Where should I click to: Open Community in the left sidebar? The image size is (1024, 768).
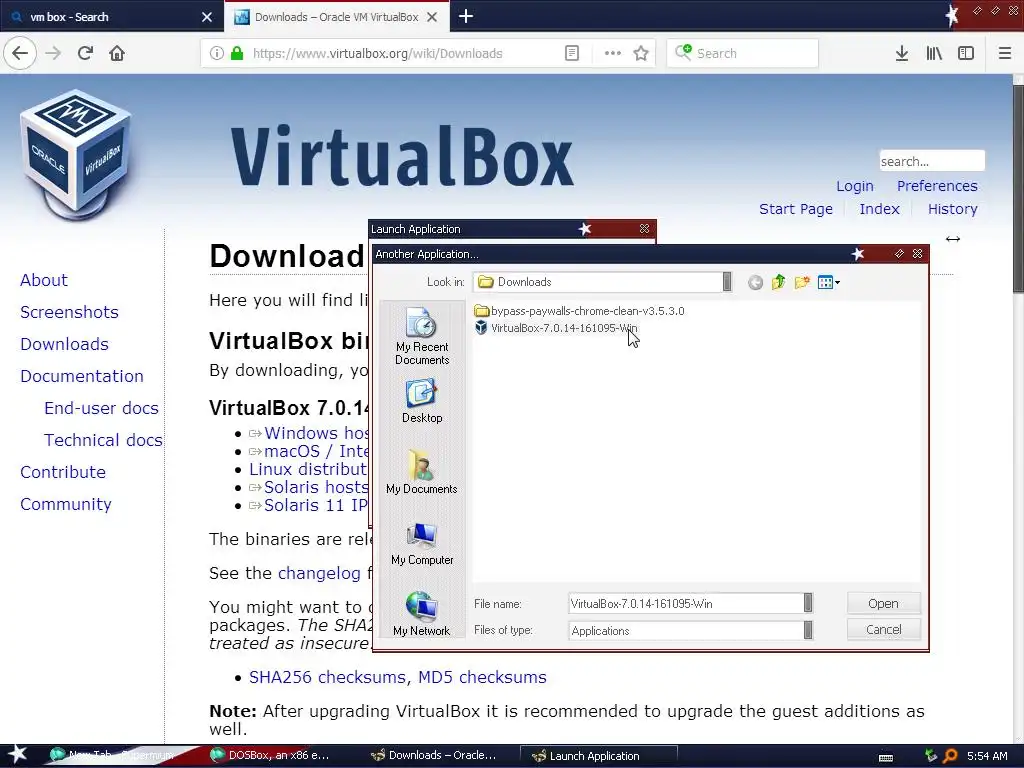pyautogui.click(x=65, y=504)
